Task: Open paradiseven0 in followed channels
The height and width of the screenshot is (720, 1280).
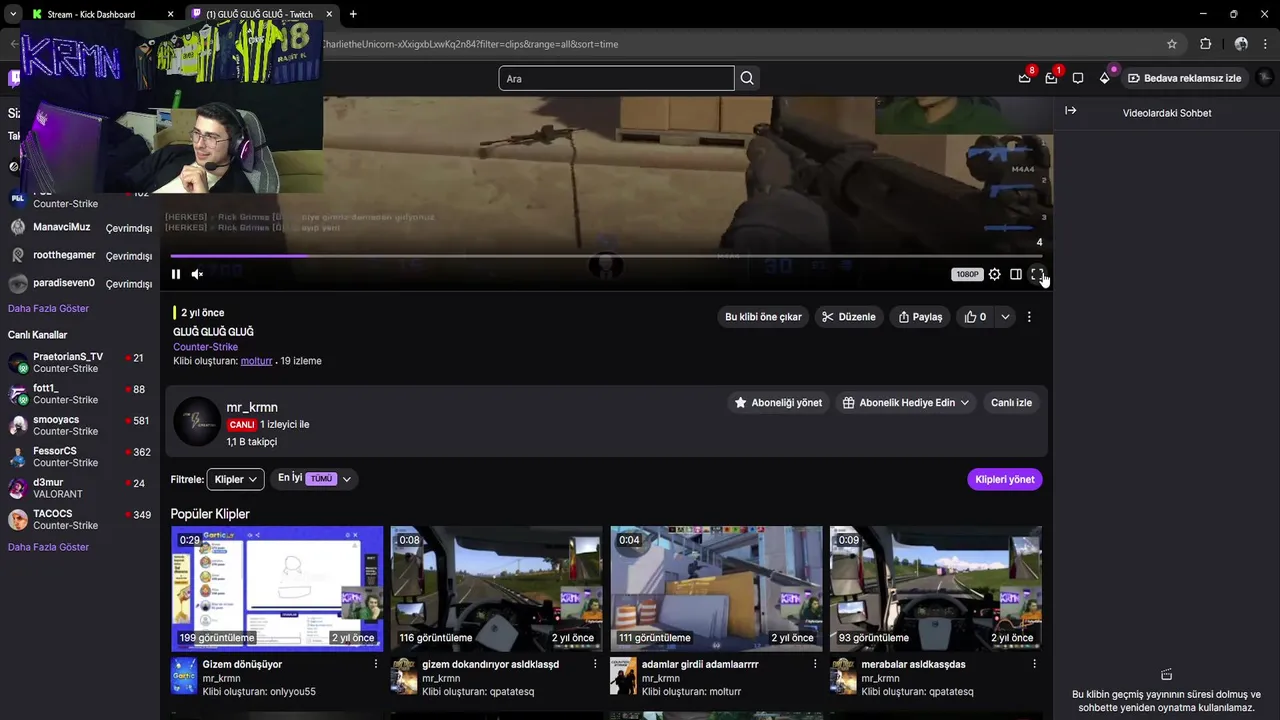Action: point(80,284)
